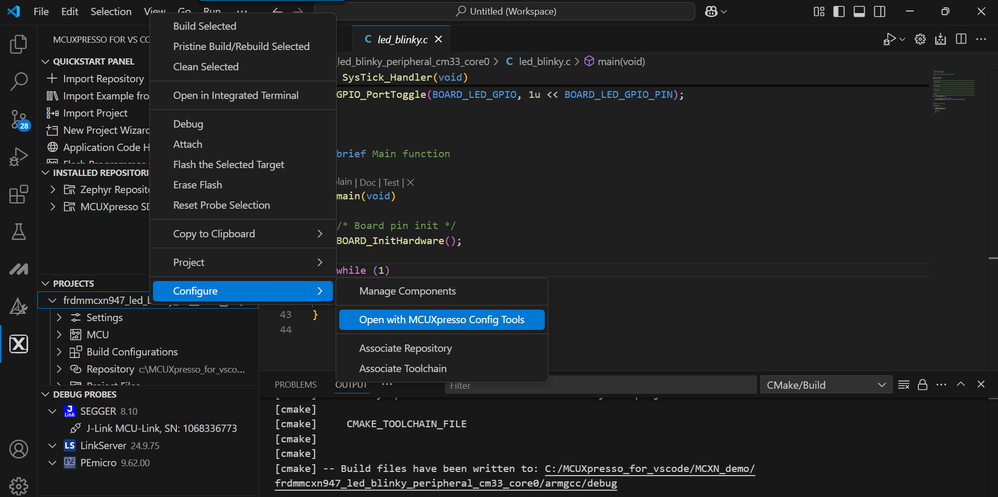Open the Source Control view
Viewport: 998px width, 497px height.
click(18, 120)
